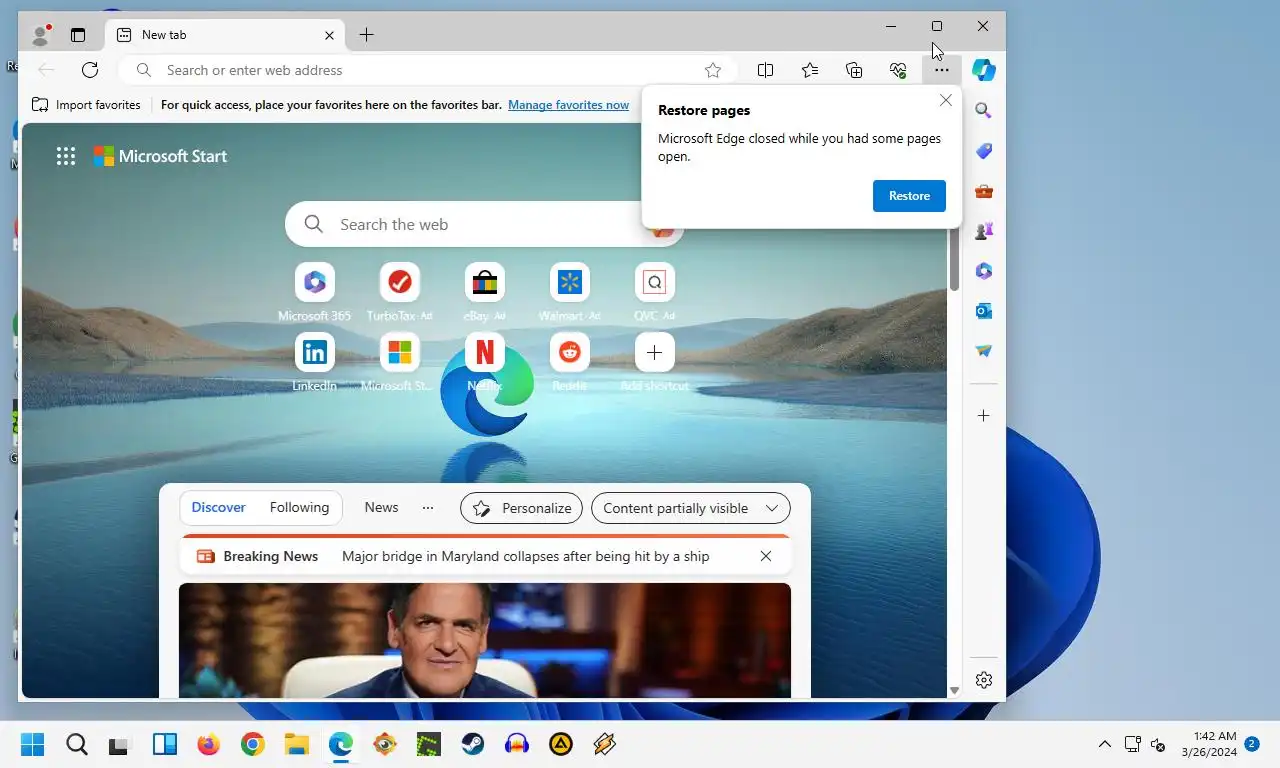The image size is (1280, 768).
Task: Switch to the Discover feed tab
Action: point(219,508)
